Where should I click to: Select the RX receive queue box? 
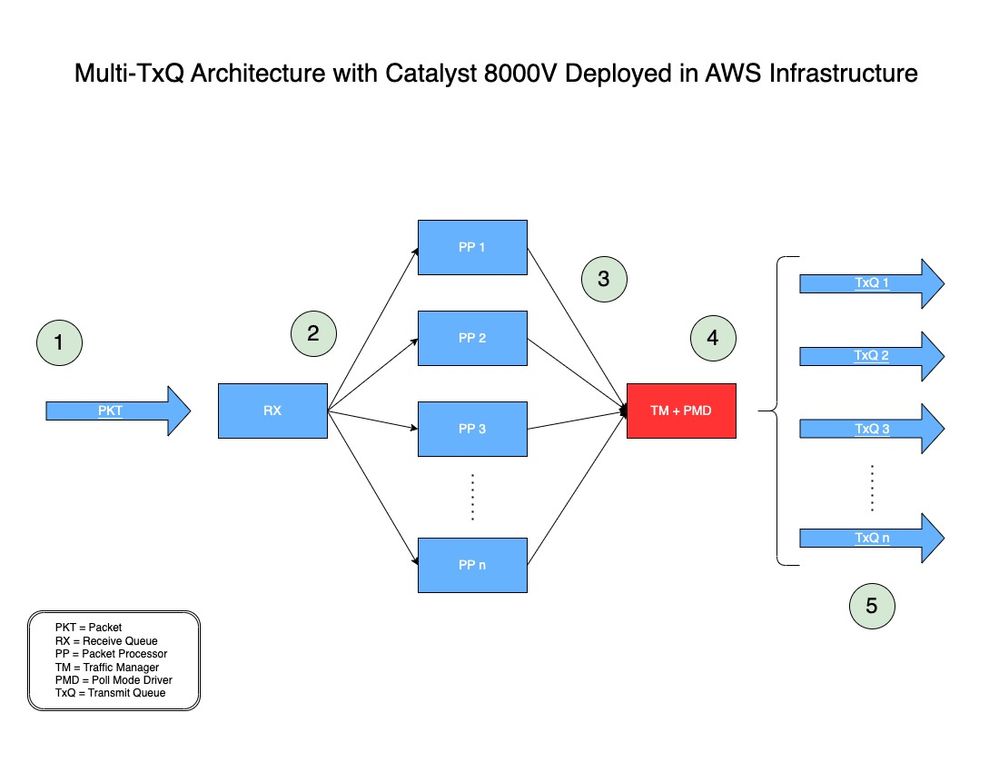[273, 411]
